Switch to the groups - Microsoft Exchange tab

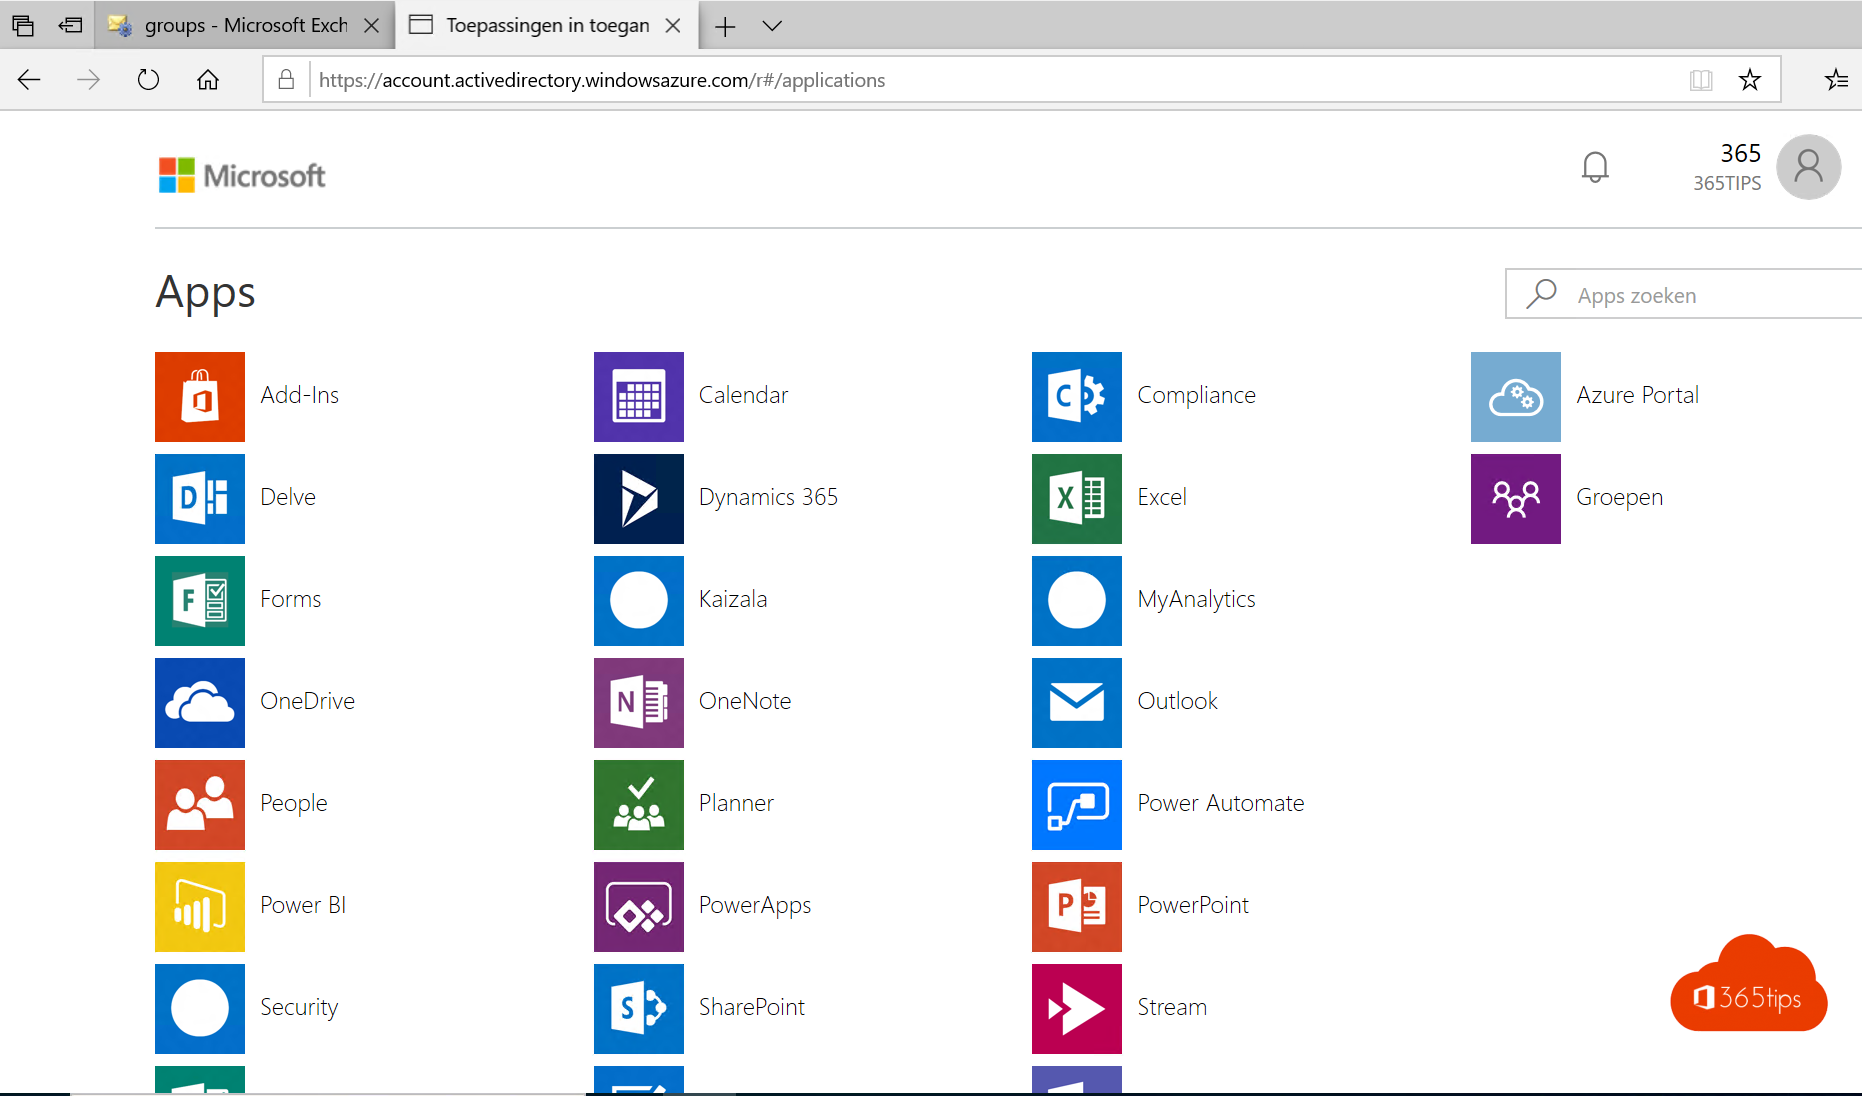tap(245, 25)
